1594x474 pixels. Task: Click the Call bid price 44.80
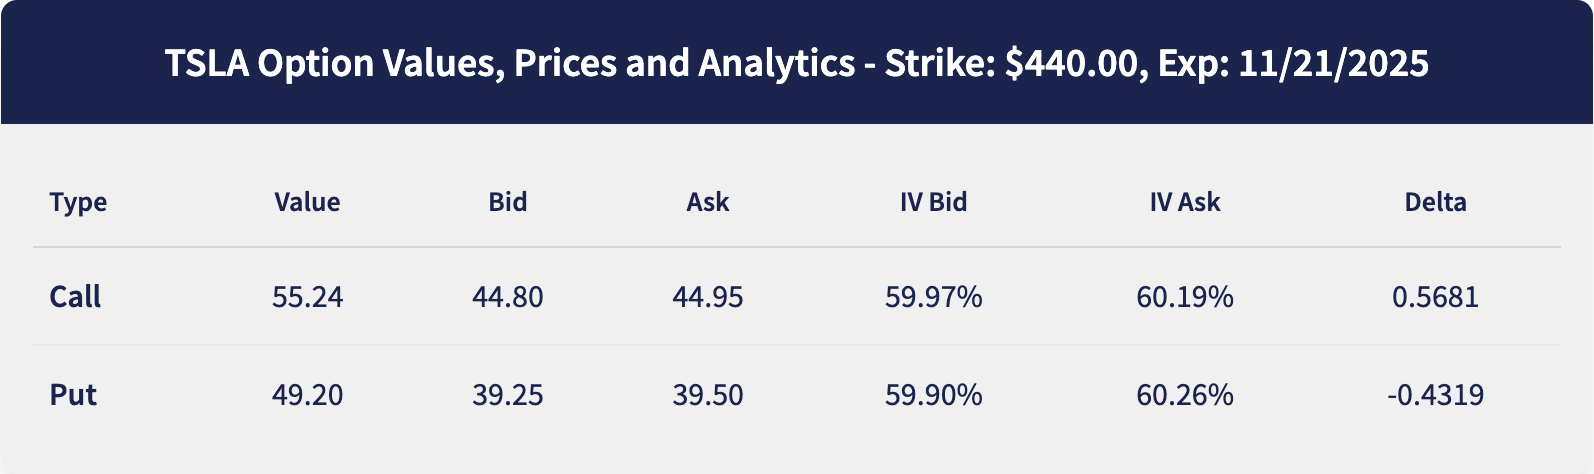coord(507,297)
